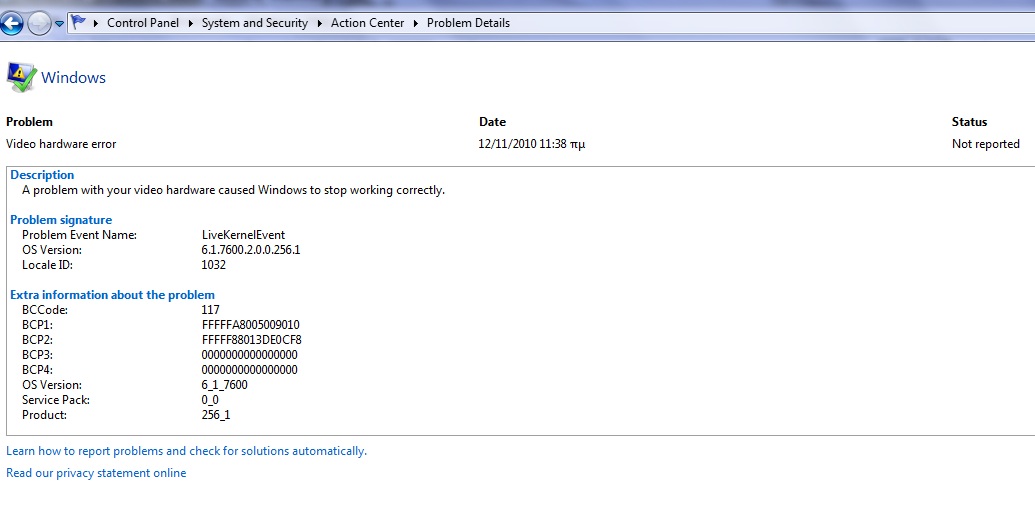Image resolution: width=1035 pixels, height=520 pixels.
Task: Navigate to Action Center breadcrumb
Action: coord(367,22)
